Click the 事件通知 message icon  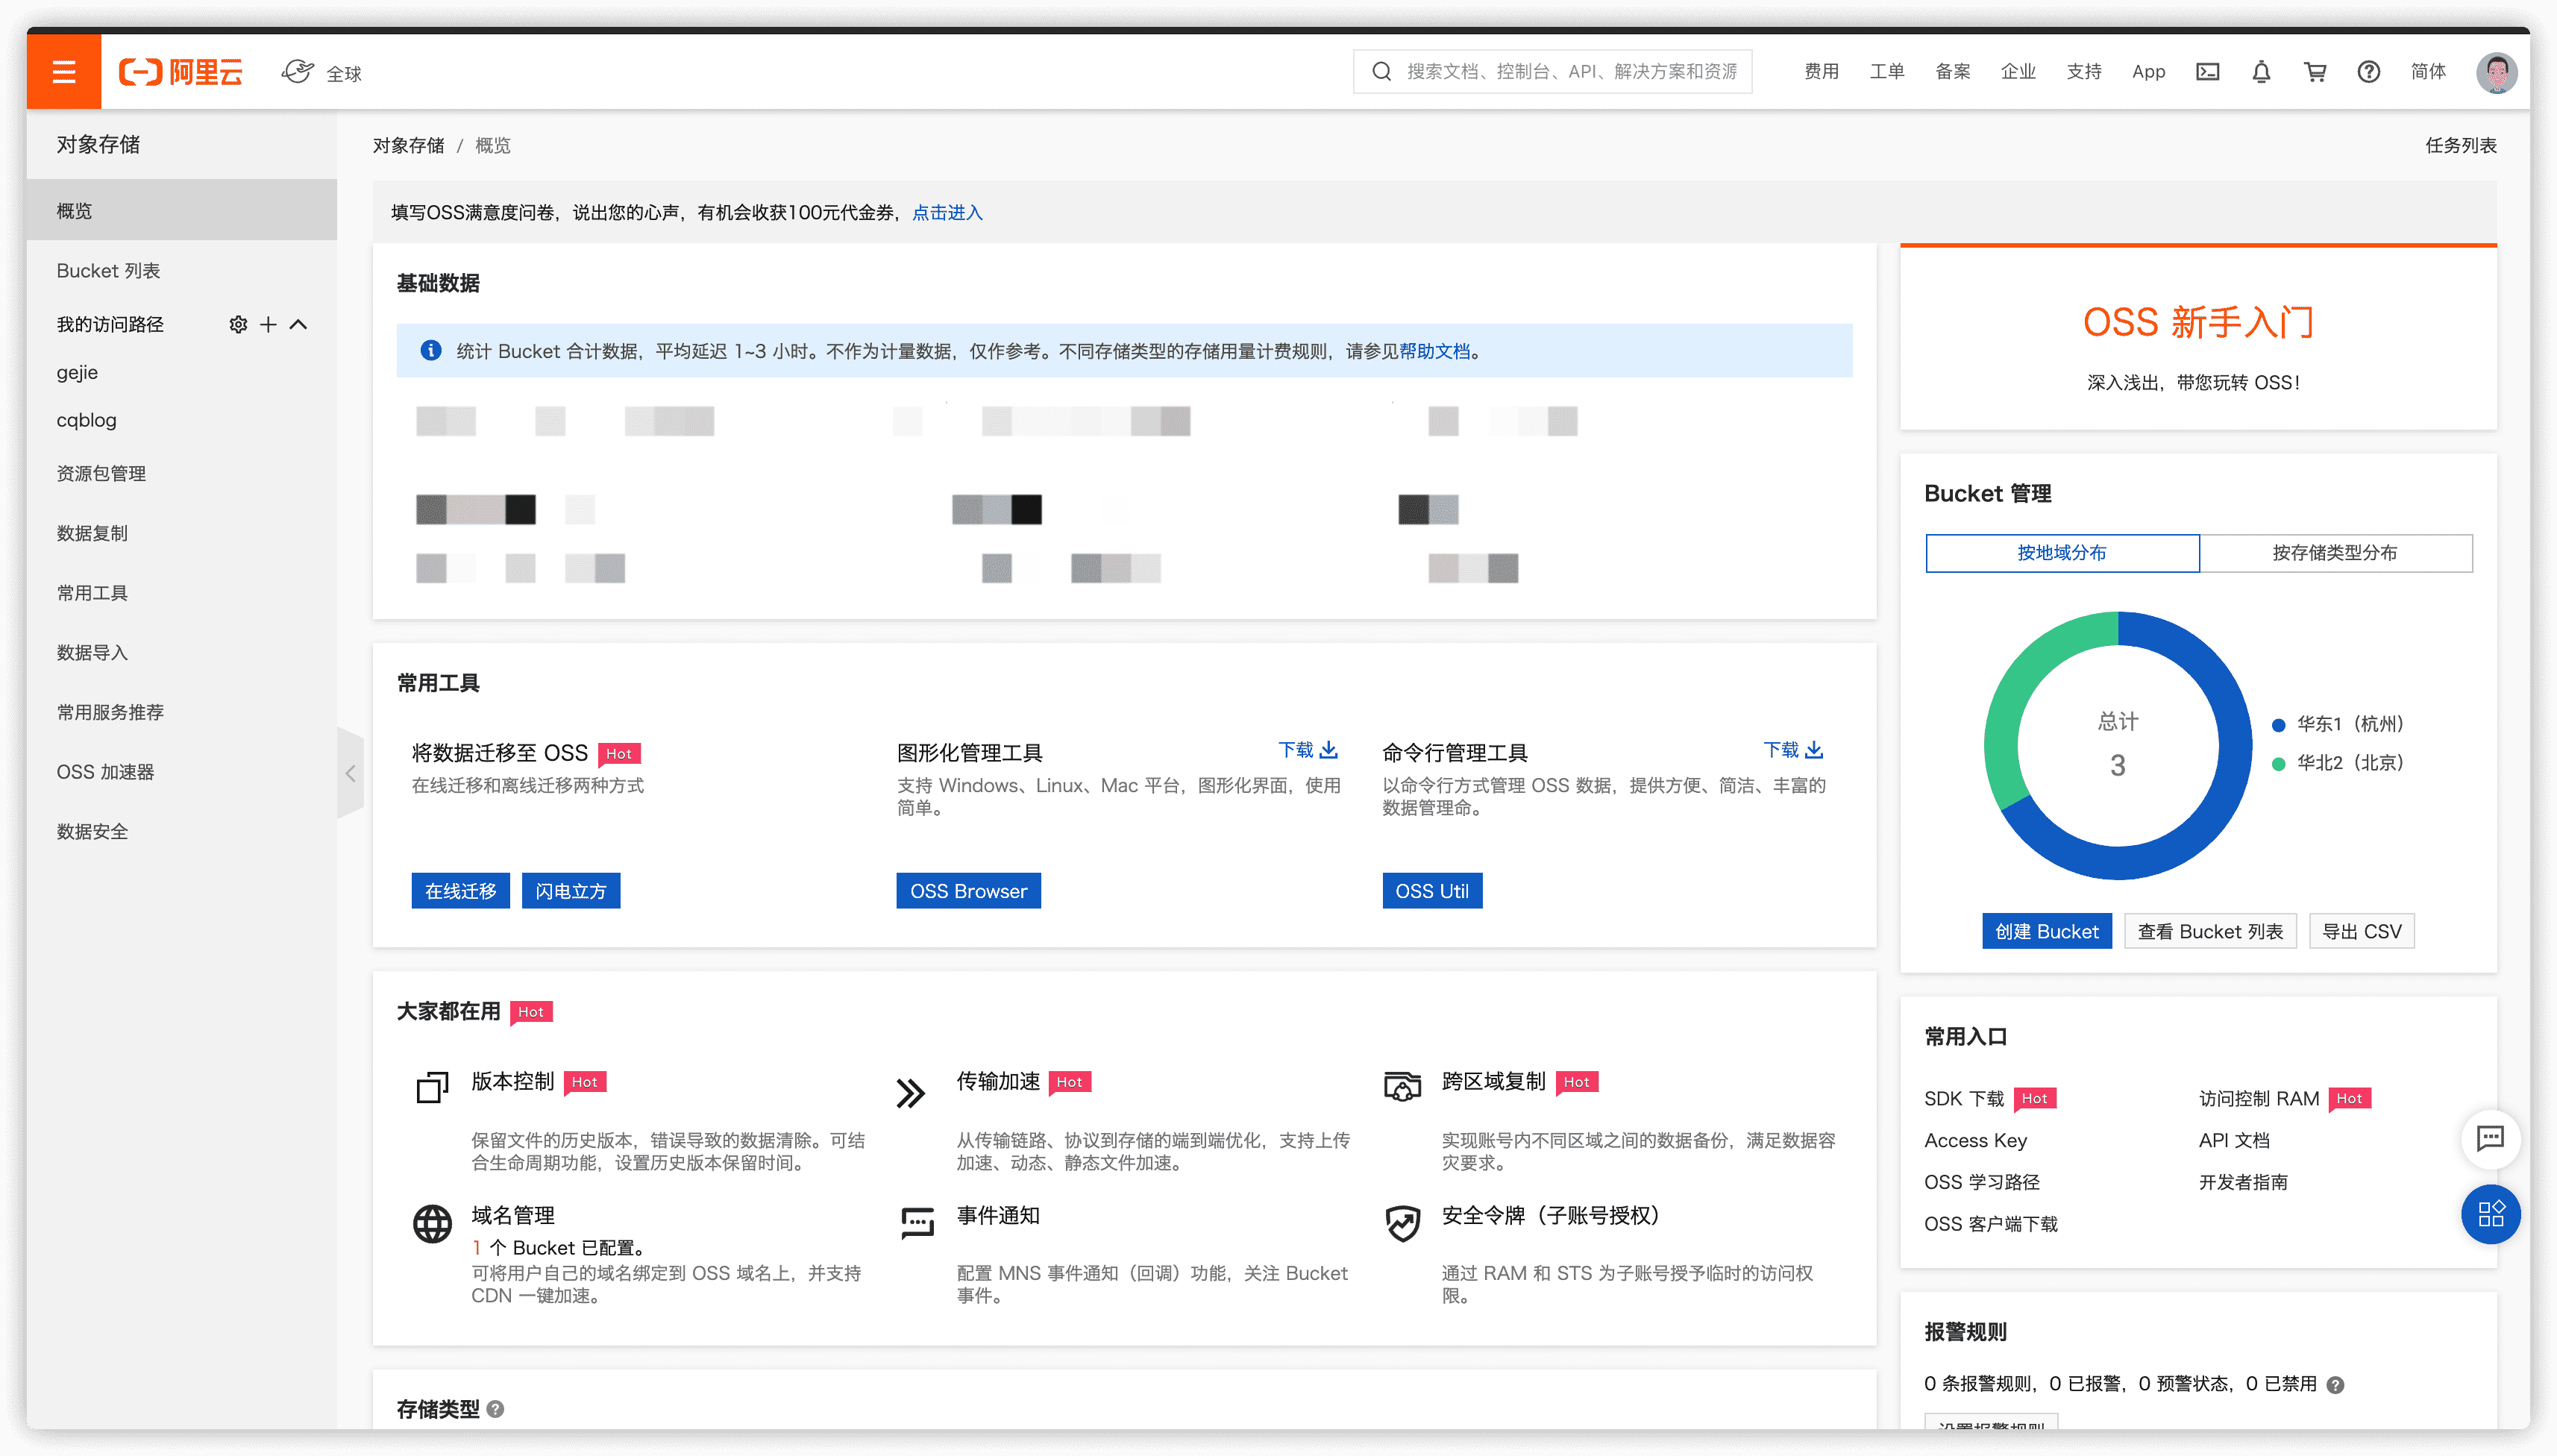click(x=917, y=1222)
